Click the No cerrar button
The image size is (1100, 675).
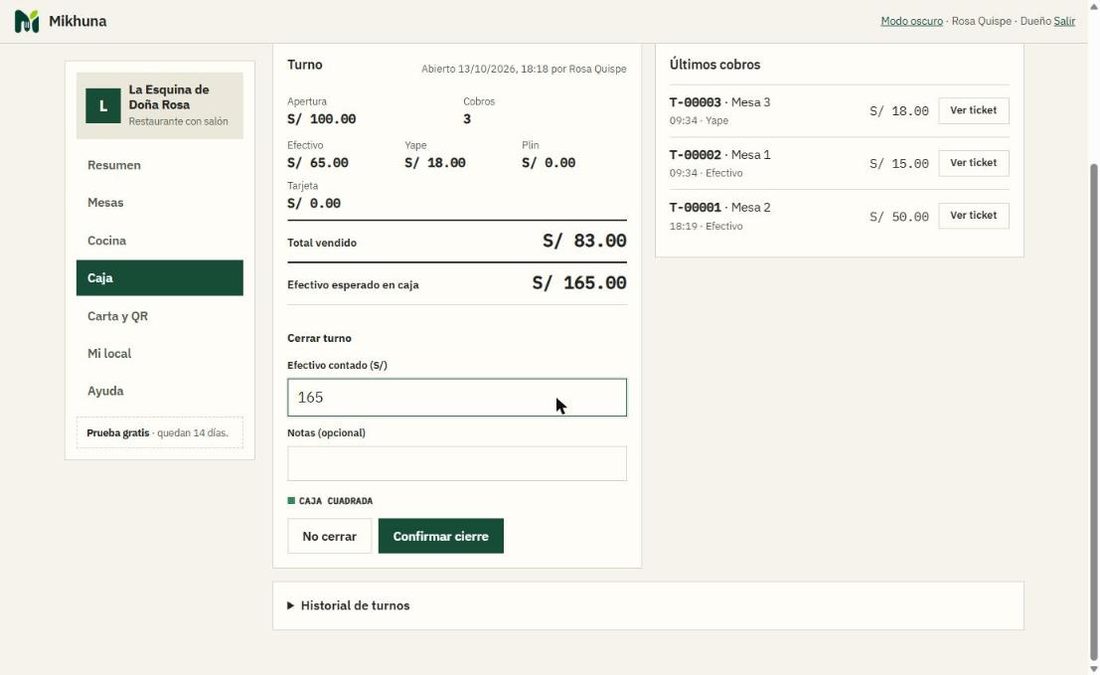click(x=329, y=536)
